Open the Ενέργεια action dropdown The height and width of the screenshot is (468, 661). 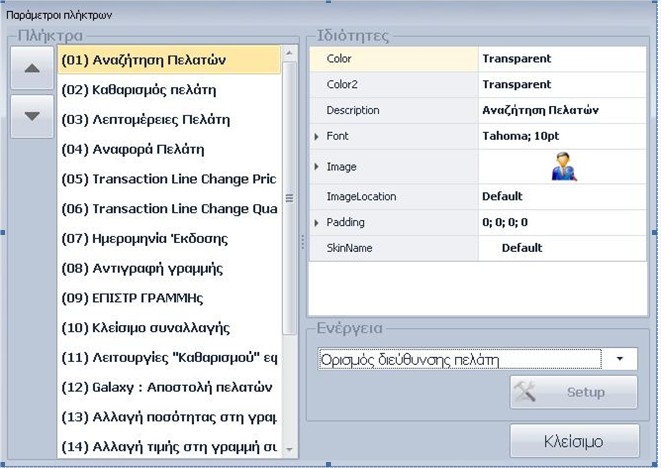click(620, 358)
